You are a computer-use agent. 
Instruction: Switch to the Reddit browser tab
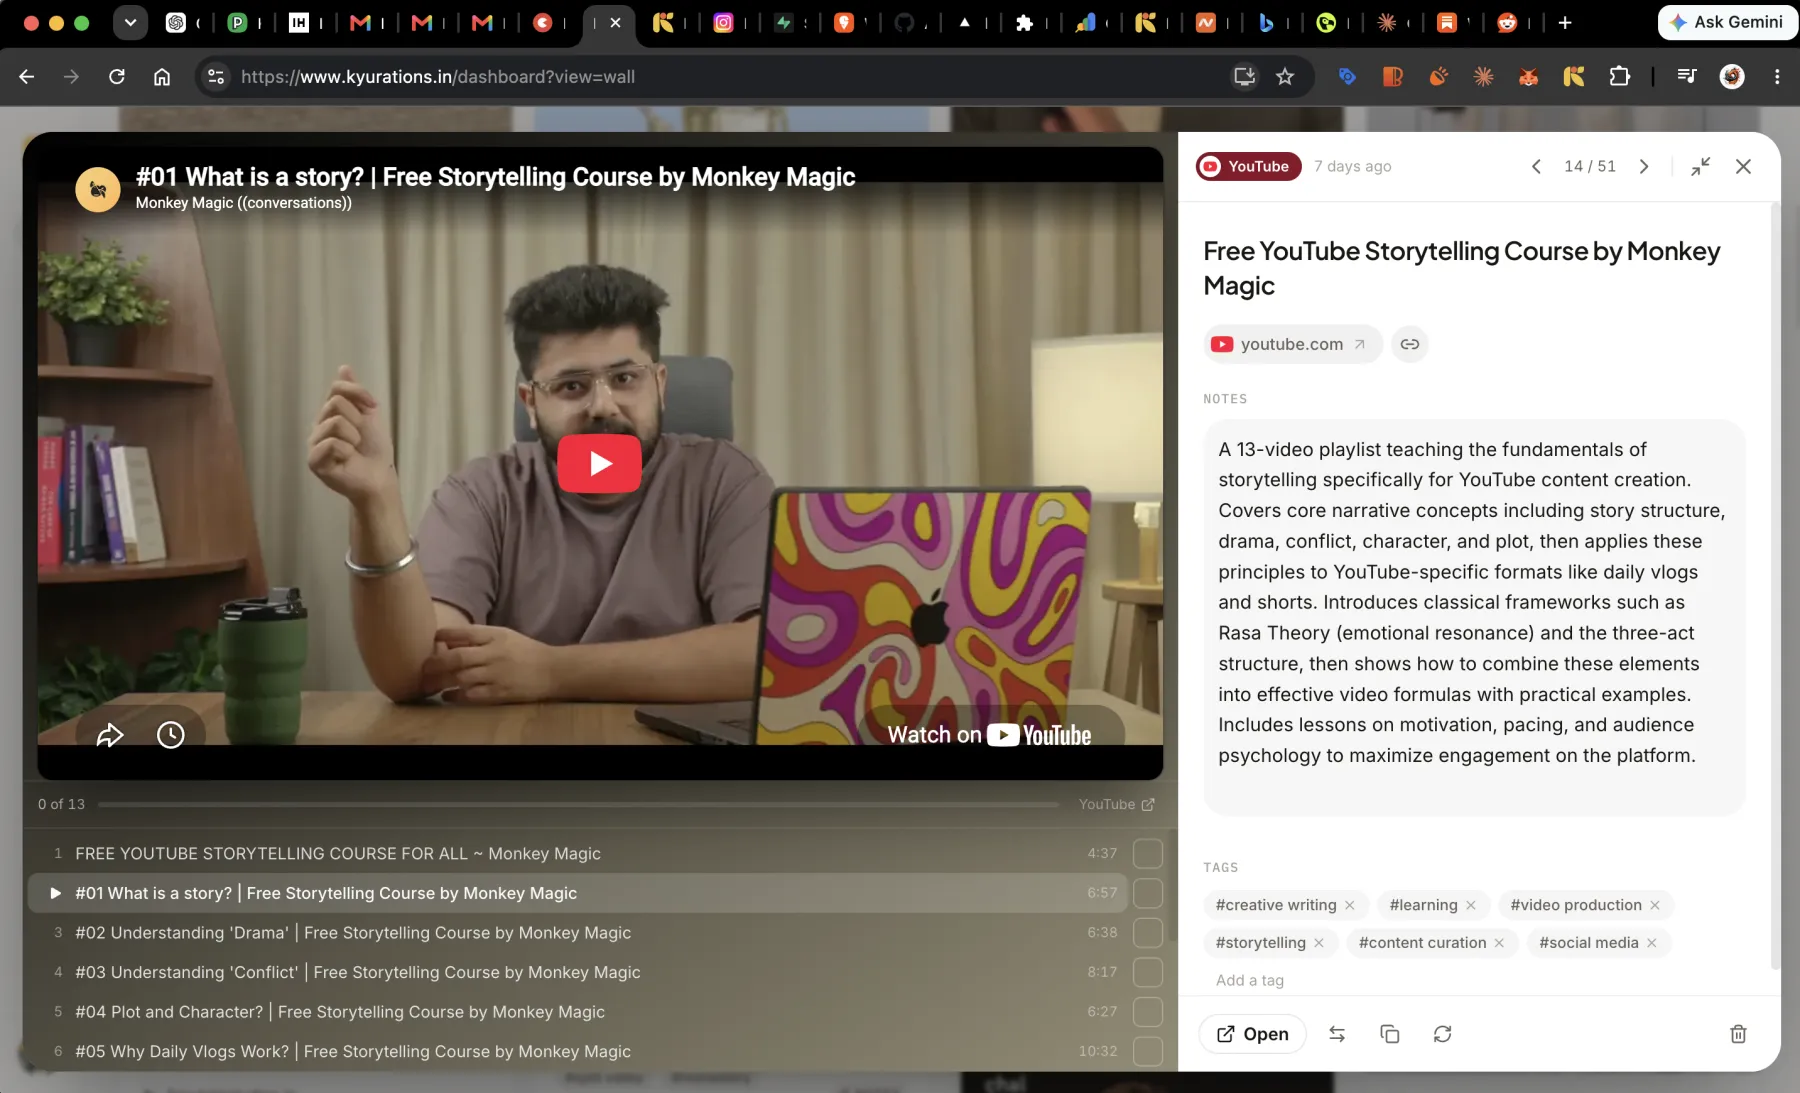[1507, 22]
